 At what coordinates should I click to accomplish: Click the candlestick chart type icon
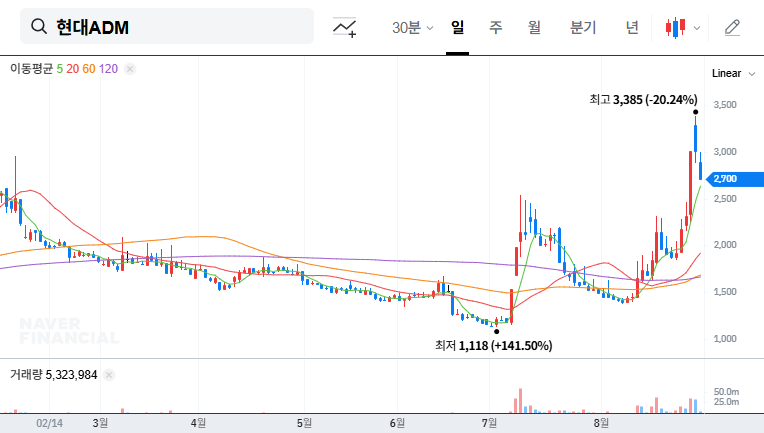click(675, 28)
